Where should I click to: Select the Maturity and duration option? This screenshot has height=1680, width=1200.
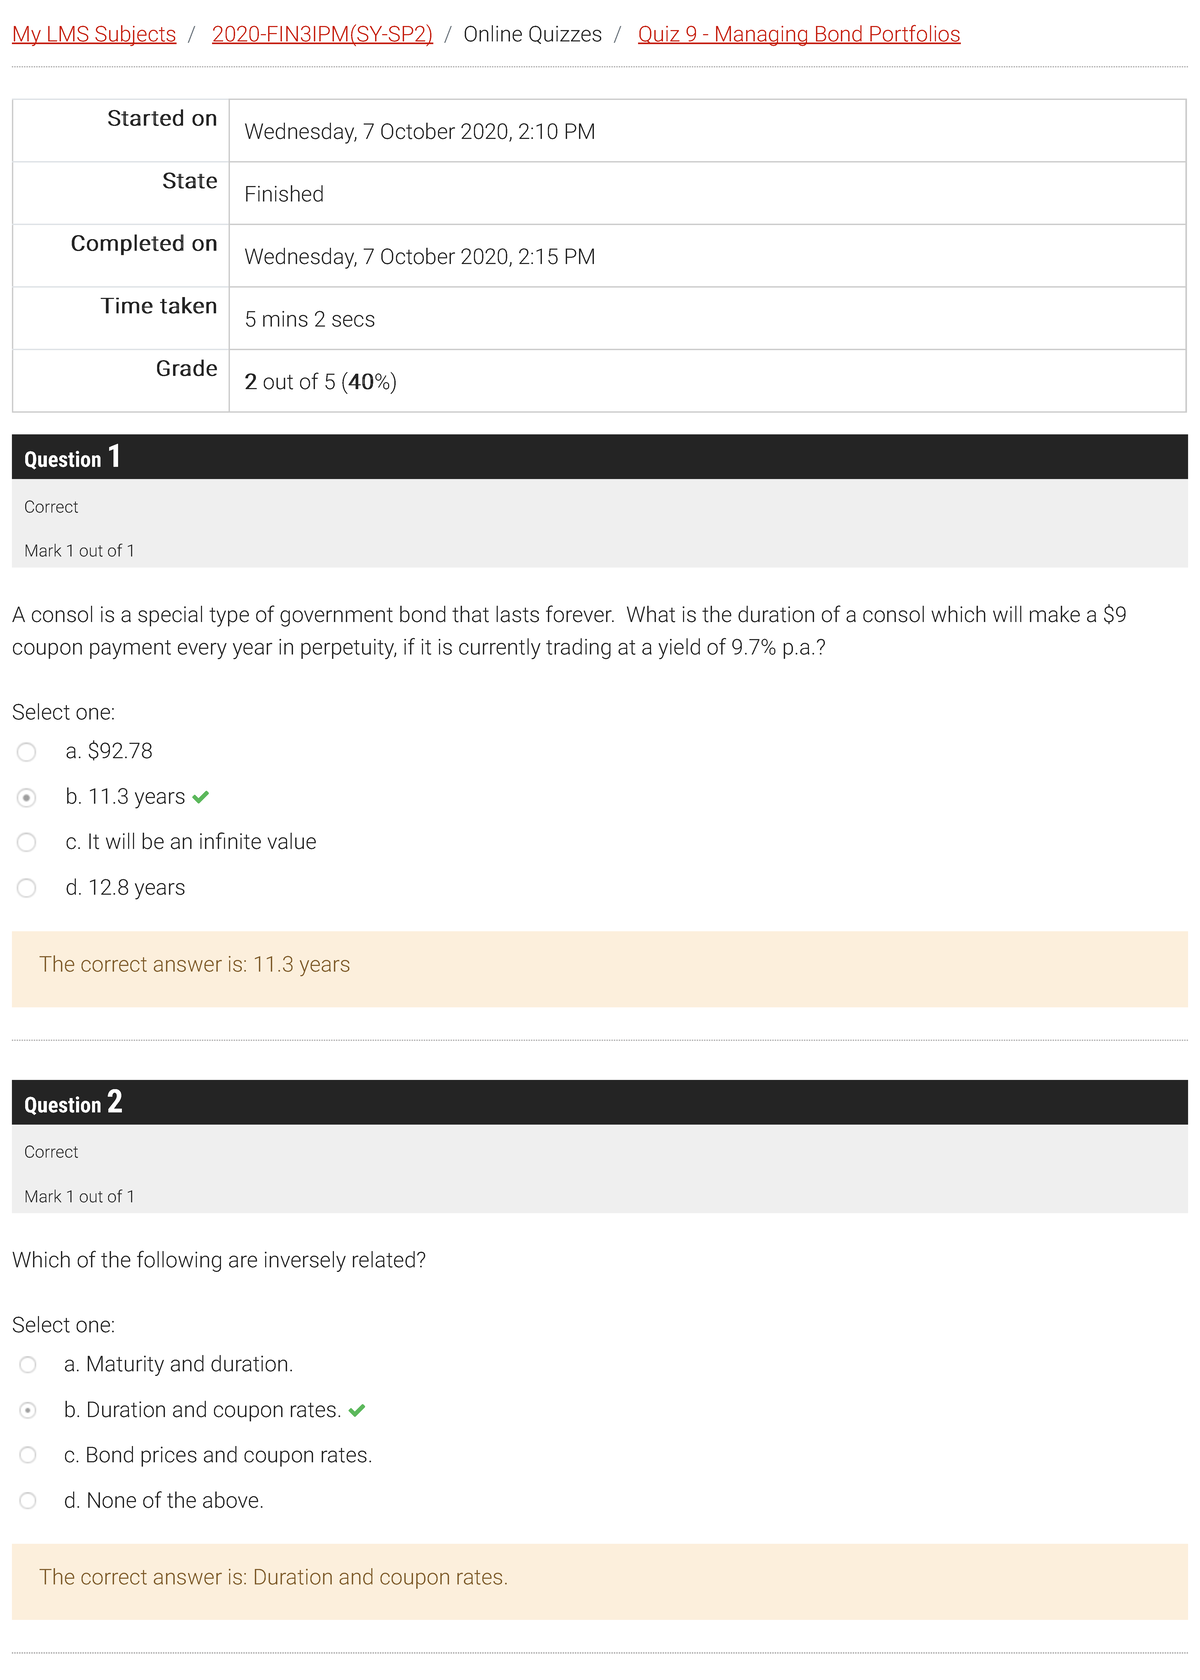click(x=28, y=1365)
